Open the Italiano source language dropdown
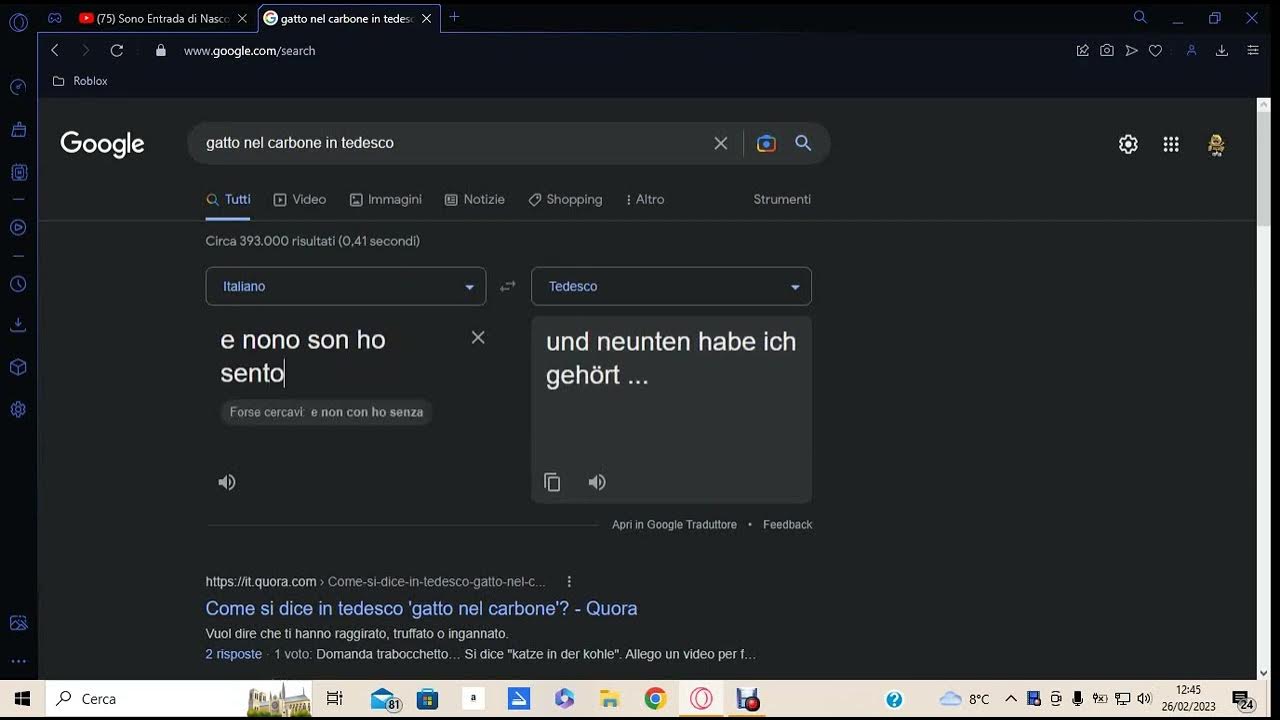Image resolution: width=1280 pixels, height=720 pixels. click(346, 286)
